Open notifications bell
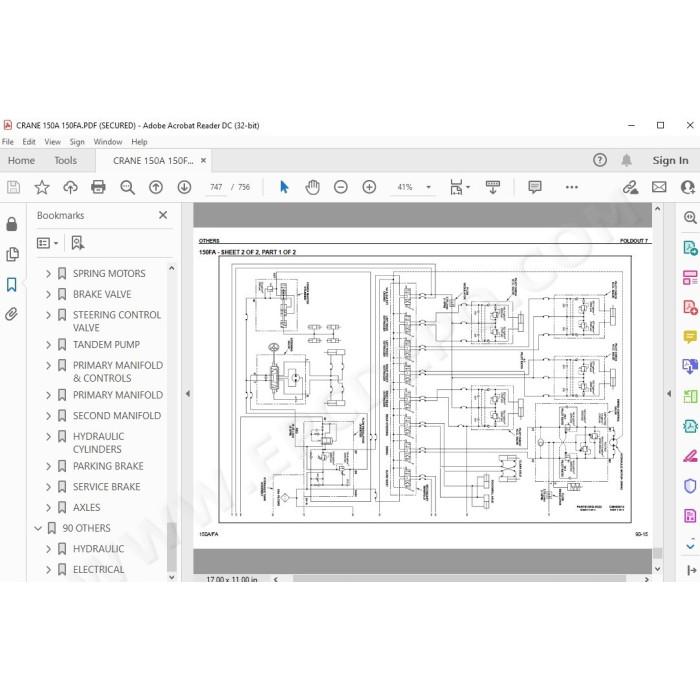The width and height of the screenshot is (700, 700). 627,160
